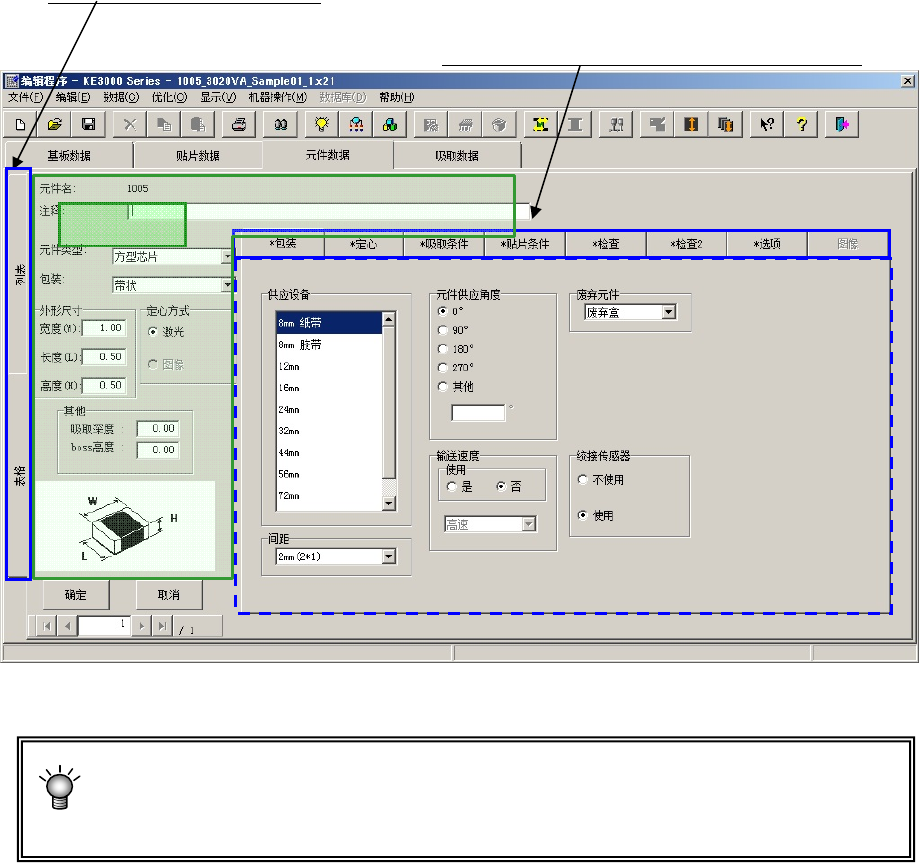The height and width of the screenshot is (863, 919).
Task: Click the stacked pages orange arrow icon
Action: click(x=726, y=124)
